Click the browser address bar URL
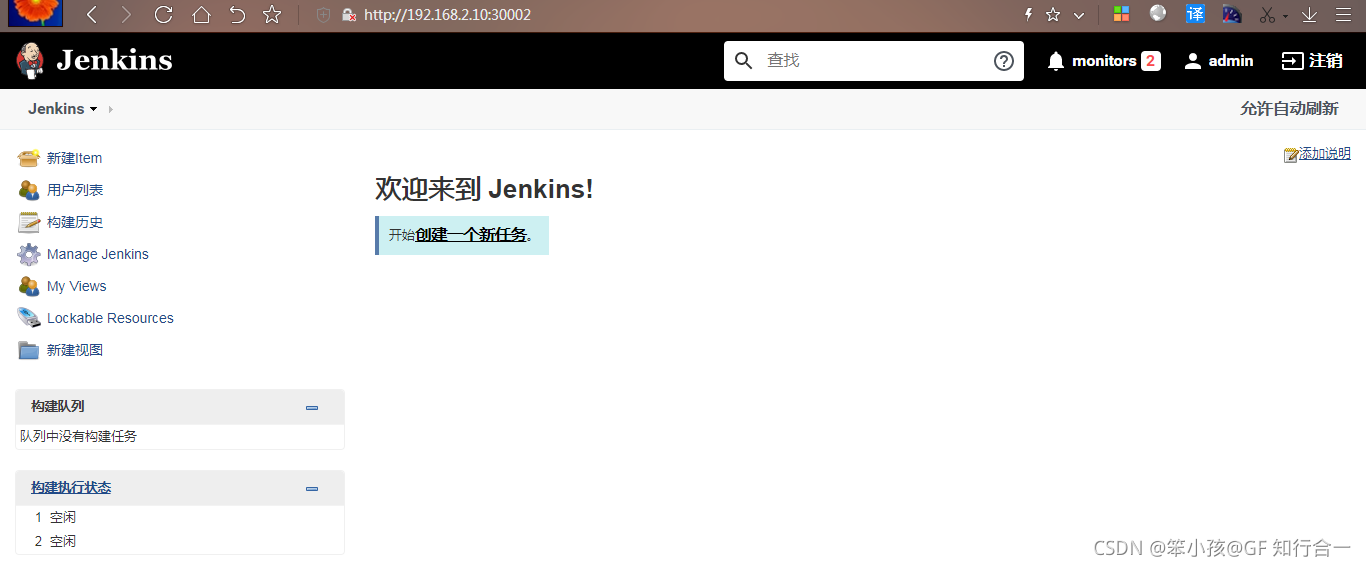Image resolution: width=1366 pixels, height=566 pixels. coord(447,15)
